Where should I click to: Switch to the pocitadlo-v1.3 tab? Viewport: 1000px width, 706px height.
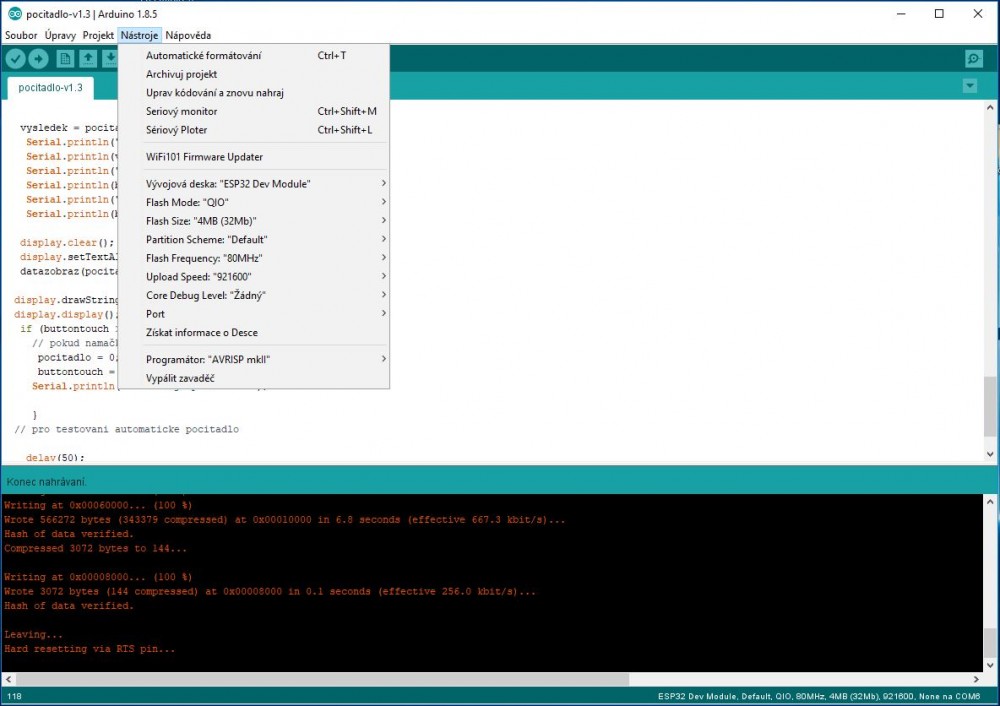(50, 87)
